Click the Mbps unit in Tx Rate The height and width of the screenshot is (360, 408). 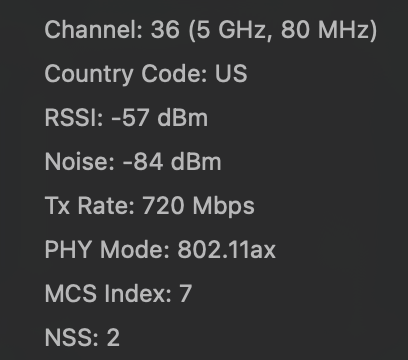pos(224,206)
